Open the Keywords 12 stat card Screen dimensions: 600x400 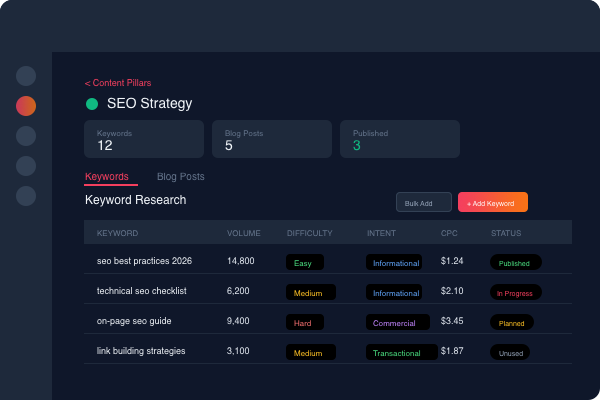pos(144,139)
